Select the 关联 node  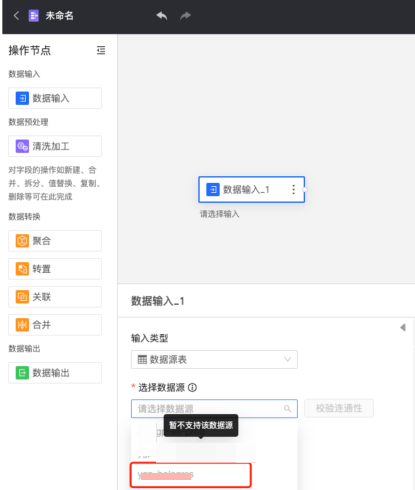[x=55, y=297]
